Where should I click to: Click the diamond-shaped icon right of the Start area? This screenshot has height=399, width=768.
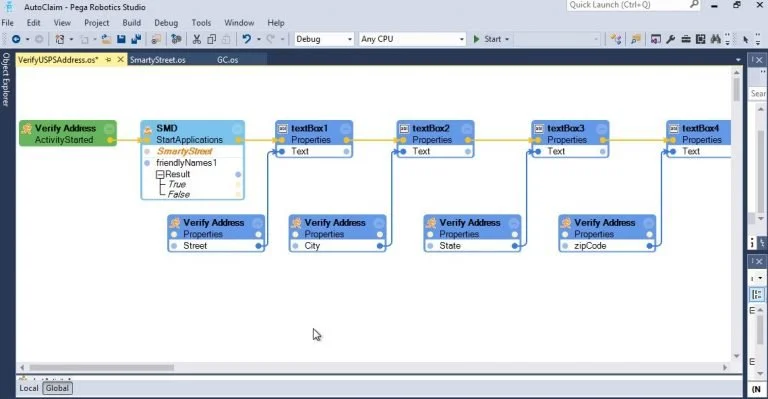click(x=616, y=39)
